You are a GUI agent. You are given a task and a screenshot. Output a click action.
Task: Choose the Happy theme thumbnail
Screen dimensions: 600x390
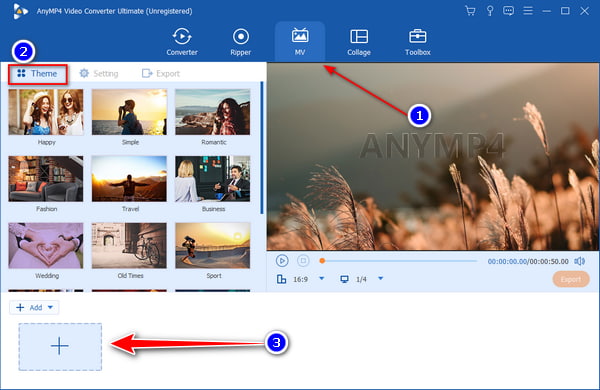46,112
